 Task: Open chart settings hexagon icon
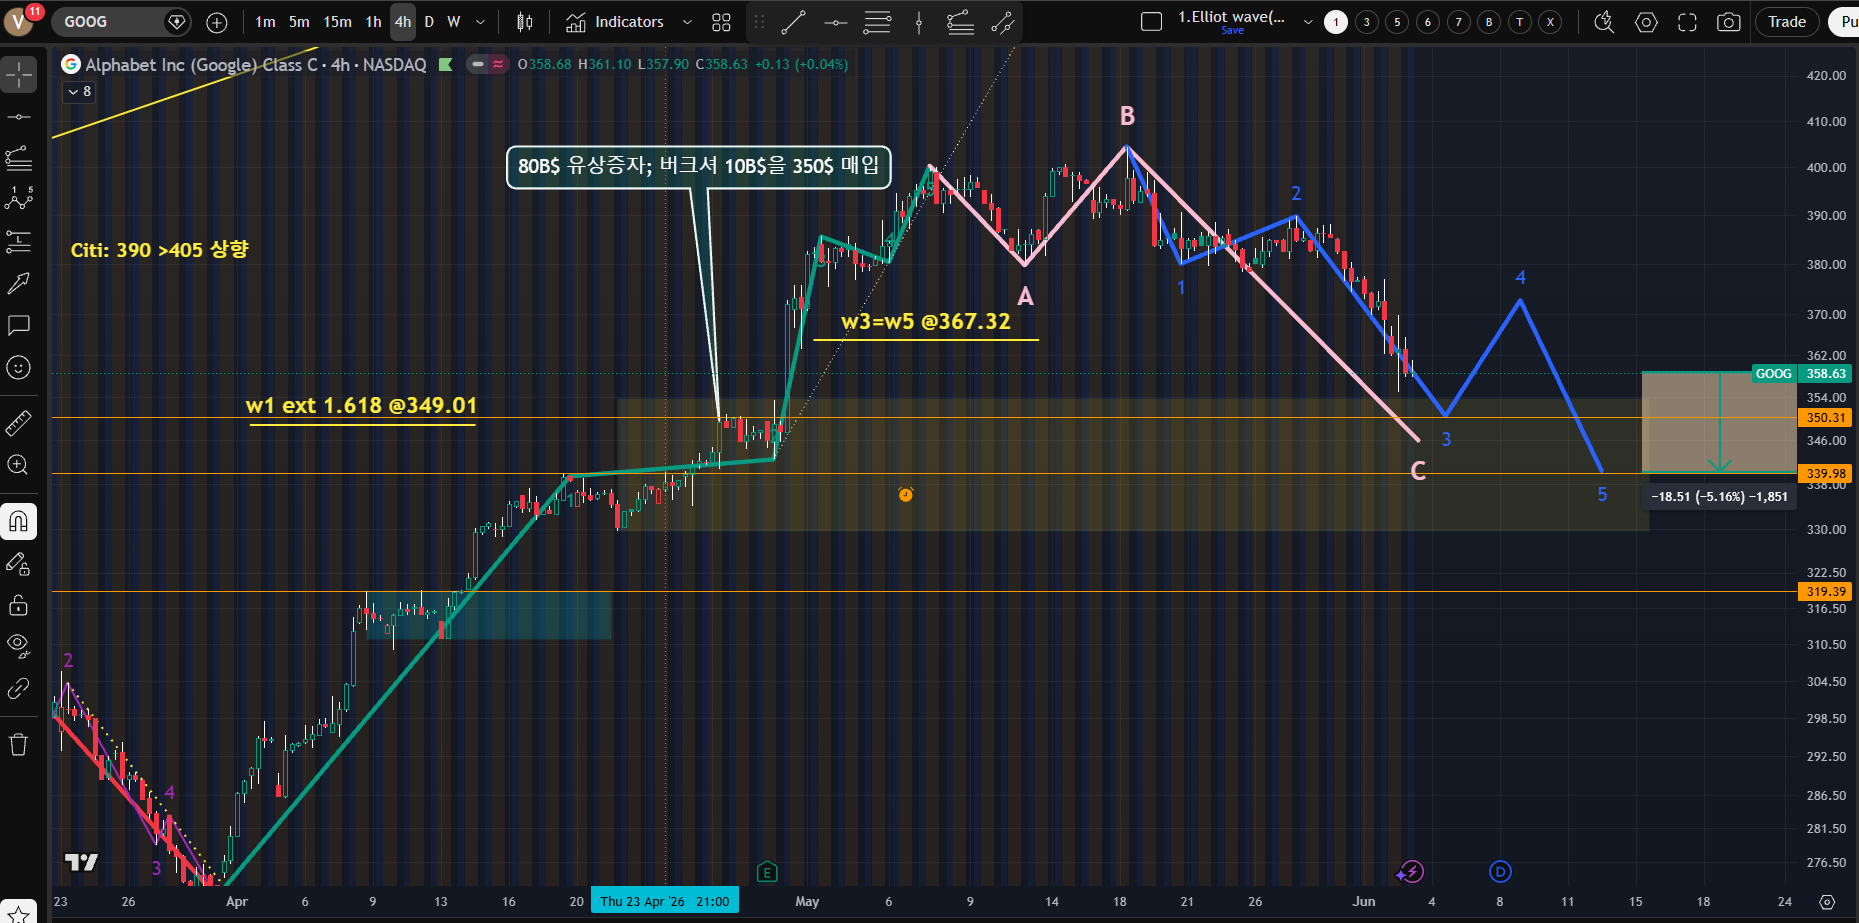point(1646,22)
